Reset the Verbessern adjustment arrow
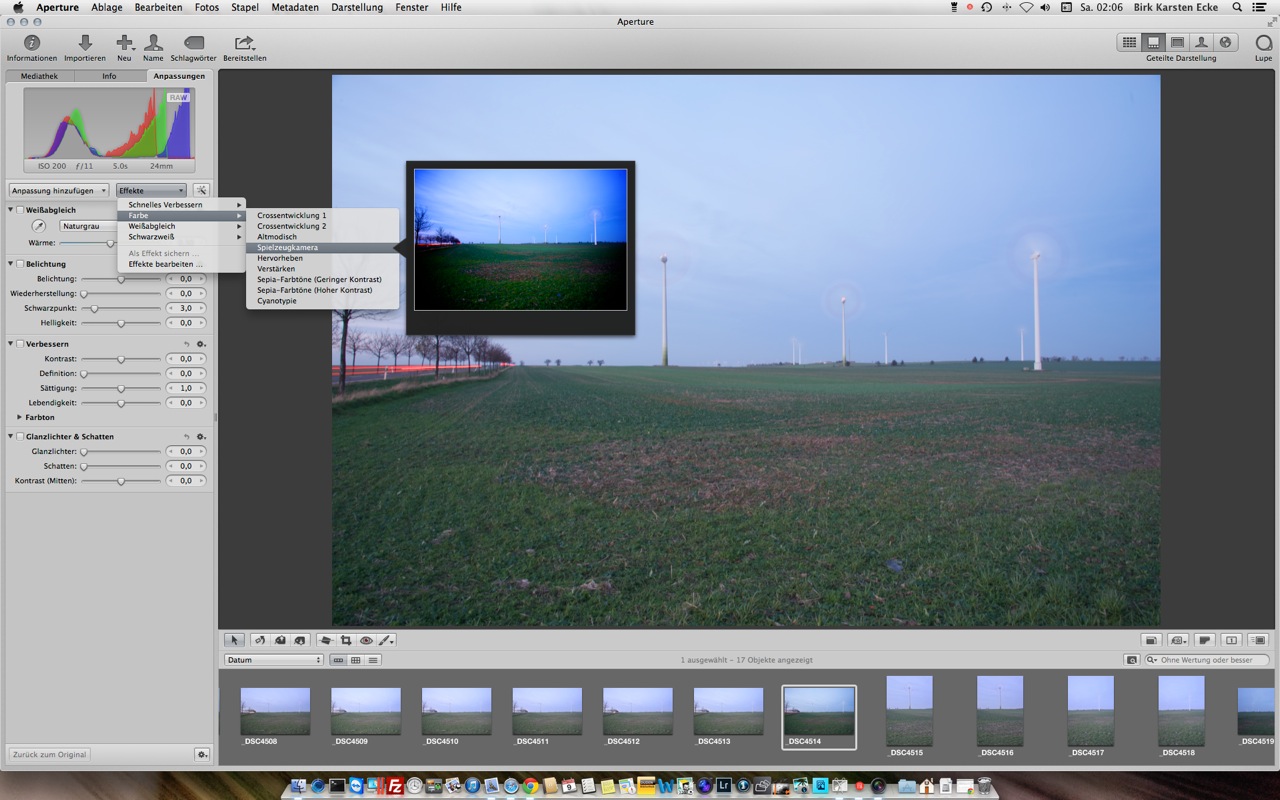 [x=186, y=344]
